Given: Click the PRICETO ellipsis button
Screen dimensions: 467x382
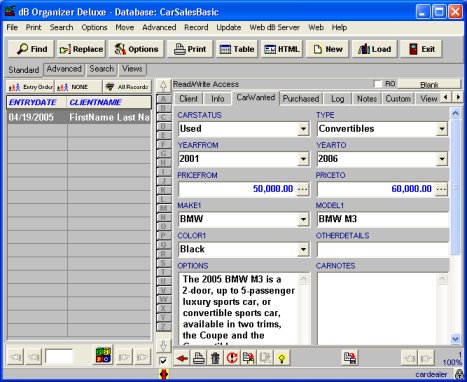Looking at the screenshot, I should [x=441, y=189].
